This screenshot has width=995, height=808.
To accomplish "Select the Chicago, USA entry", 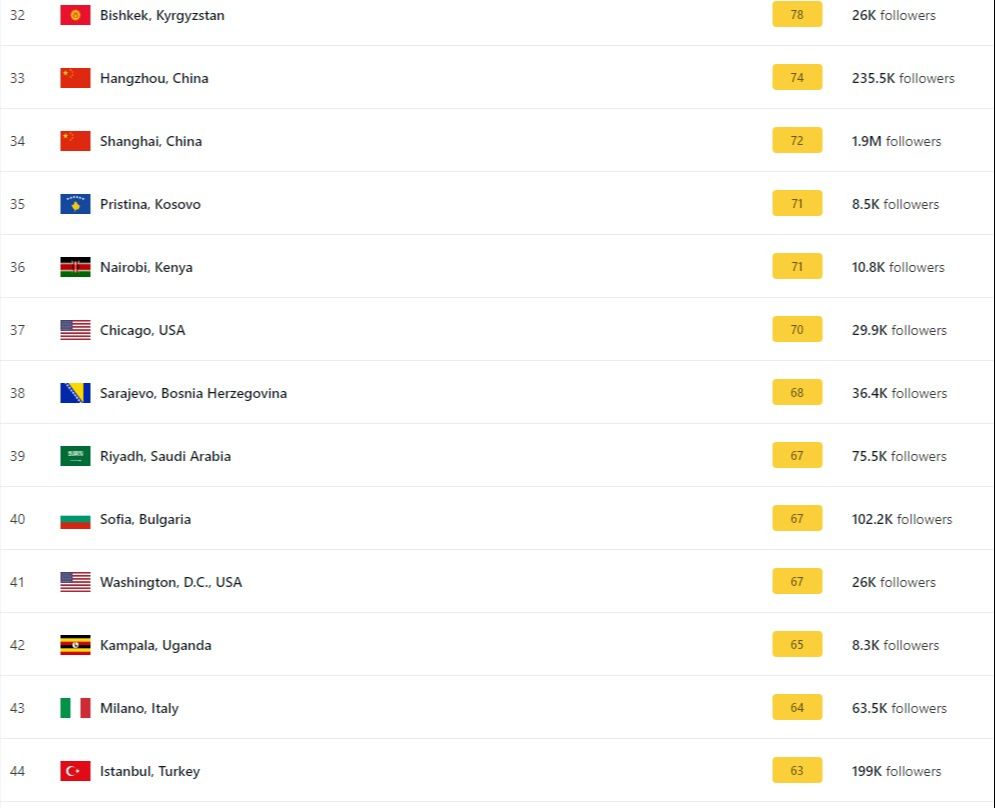I will pos(142,330).
